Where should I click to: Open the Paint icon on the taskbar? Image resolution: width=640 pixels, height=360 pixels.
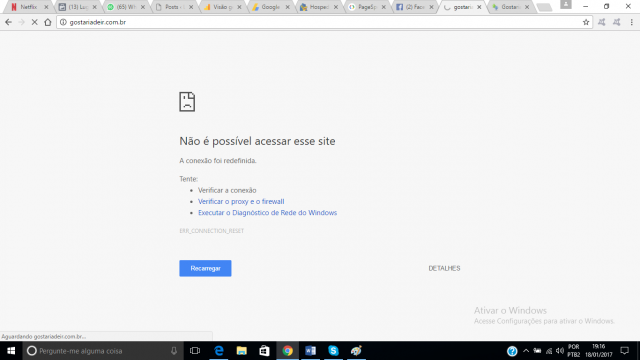[x=356, y=351]
